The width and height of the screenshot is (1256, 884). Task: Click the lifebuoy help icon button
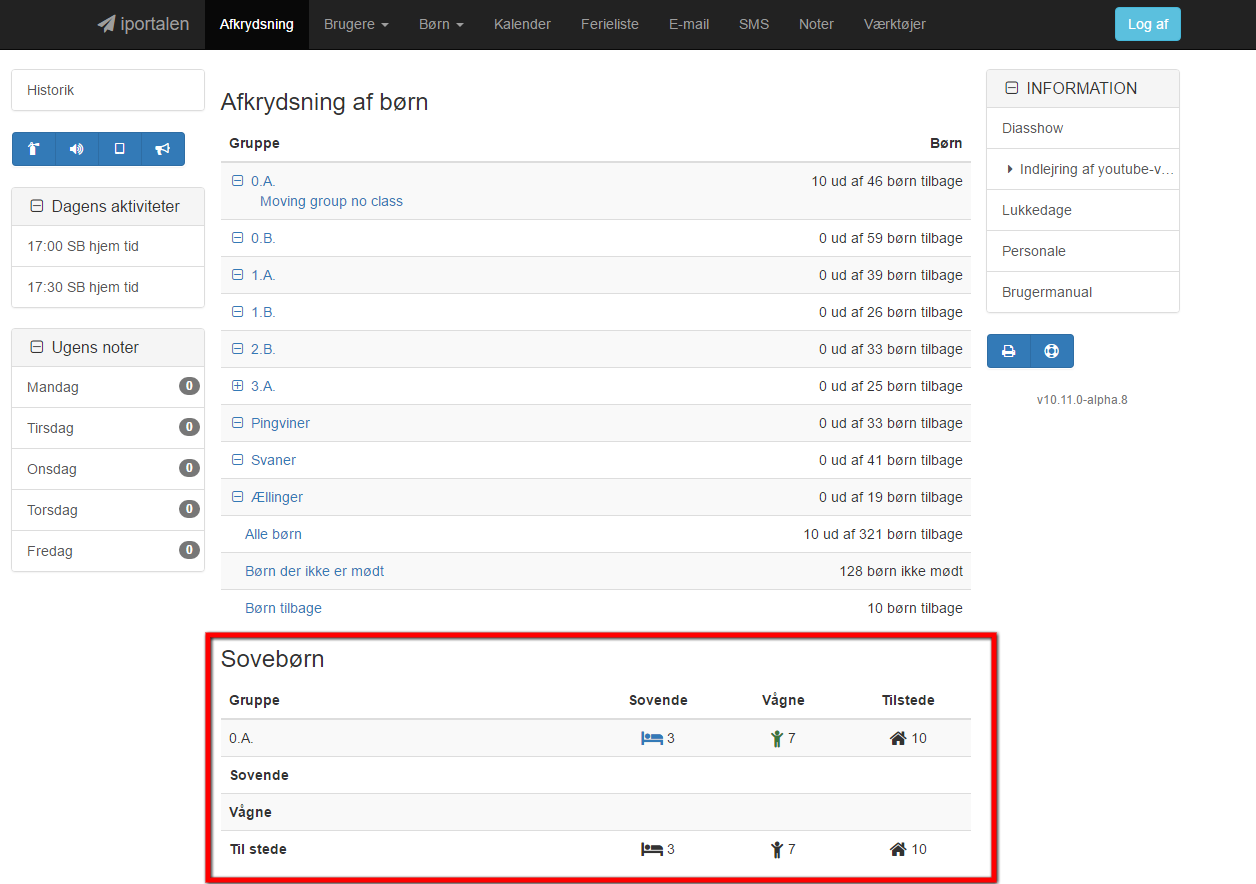(1051, 351)
